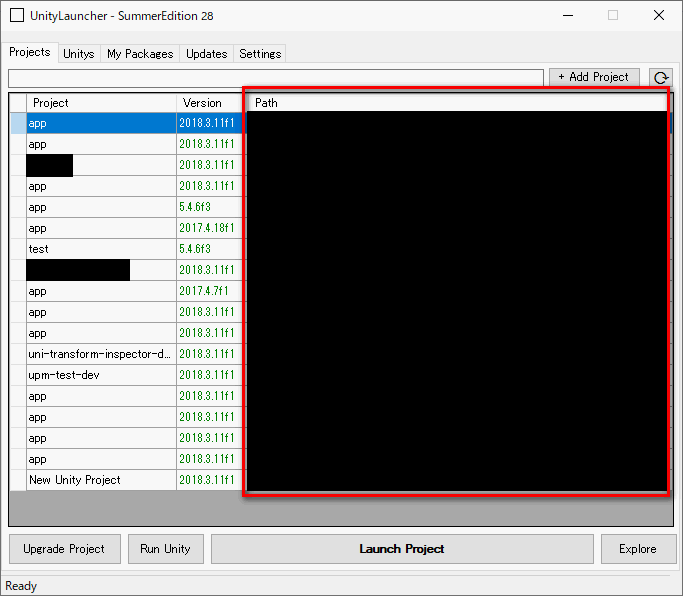Click the project search input field
The height and width of the screenshot is (596, 683).
pos(276,78)
